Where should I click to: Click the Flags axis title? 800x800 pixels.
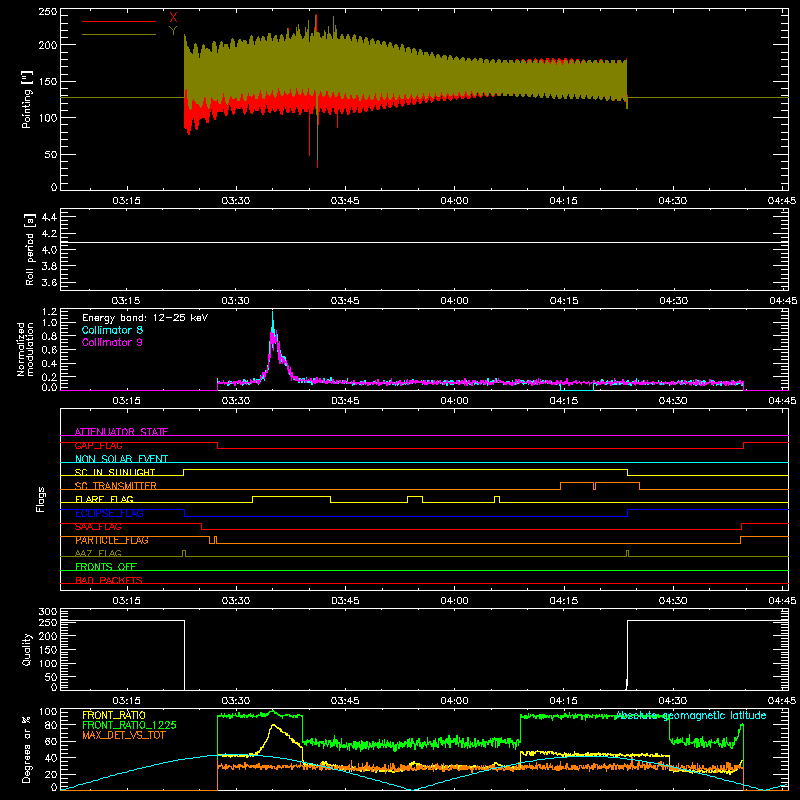click(x=41, y=499)
